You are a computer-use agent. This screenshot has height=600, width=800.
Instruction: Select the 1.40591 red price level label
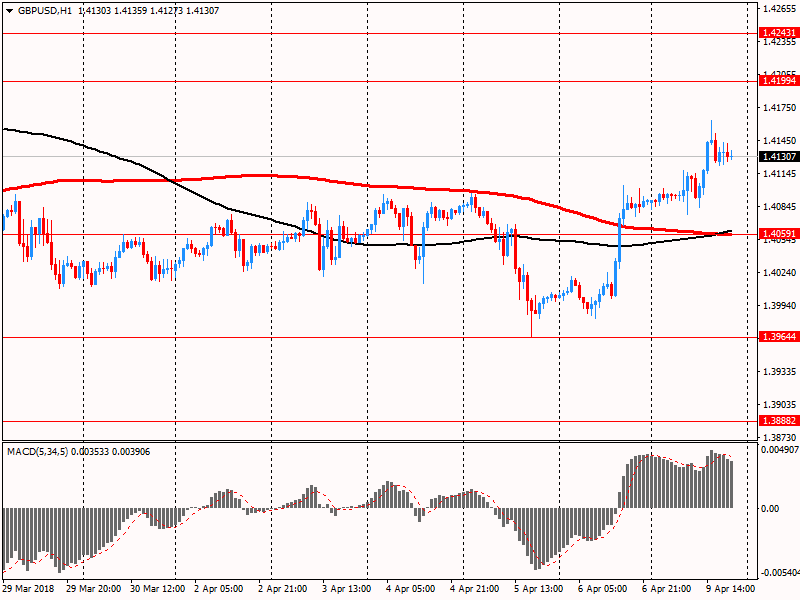point(779,234)
